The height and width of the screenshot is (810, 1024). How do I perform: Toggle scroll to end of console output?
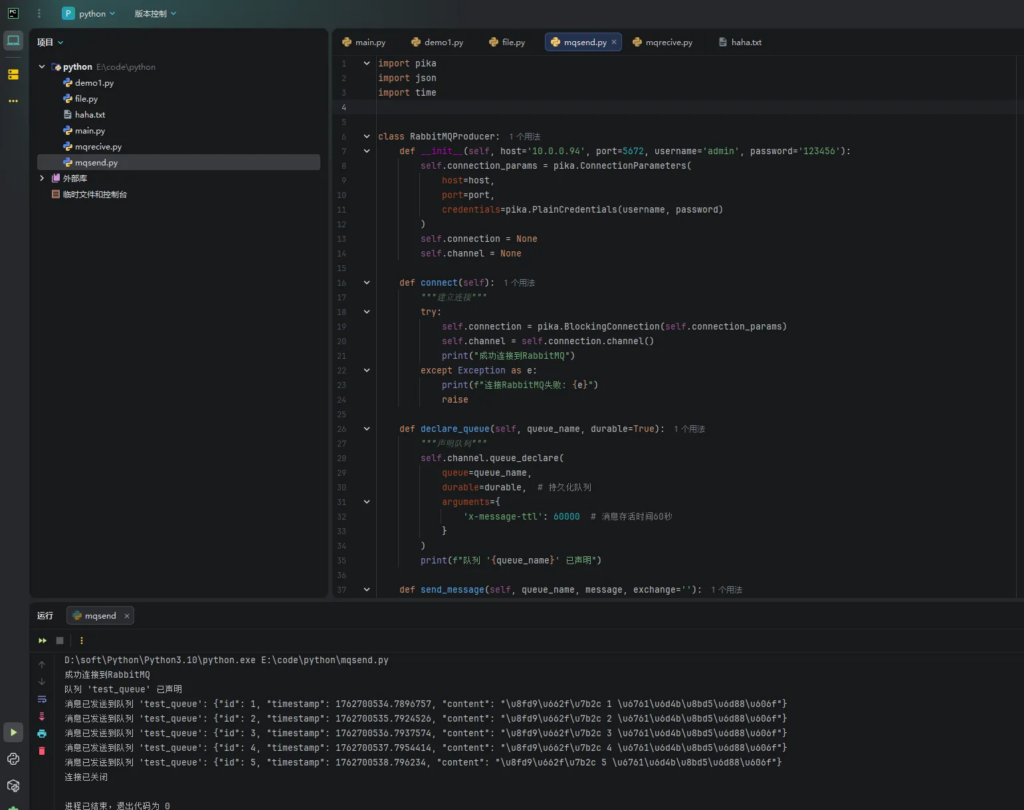point(42,716)
